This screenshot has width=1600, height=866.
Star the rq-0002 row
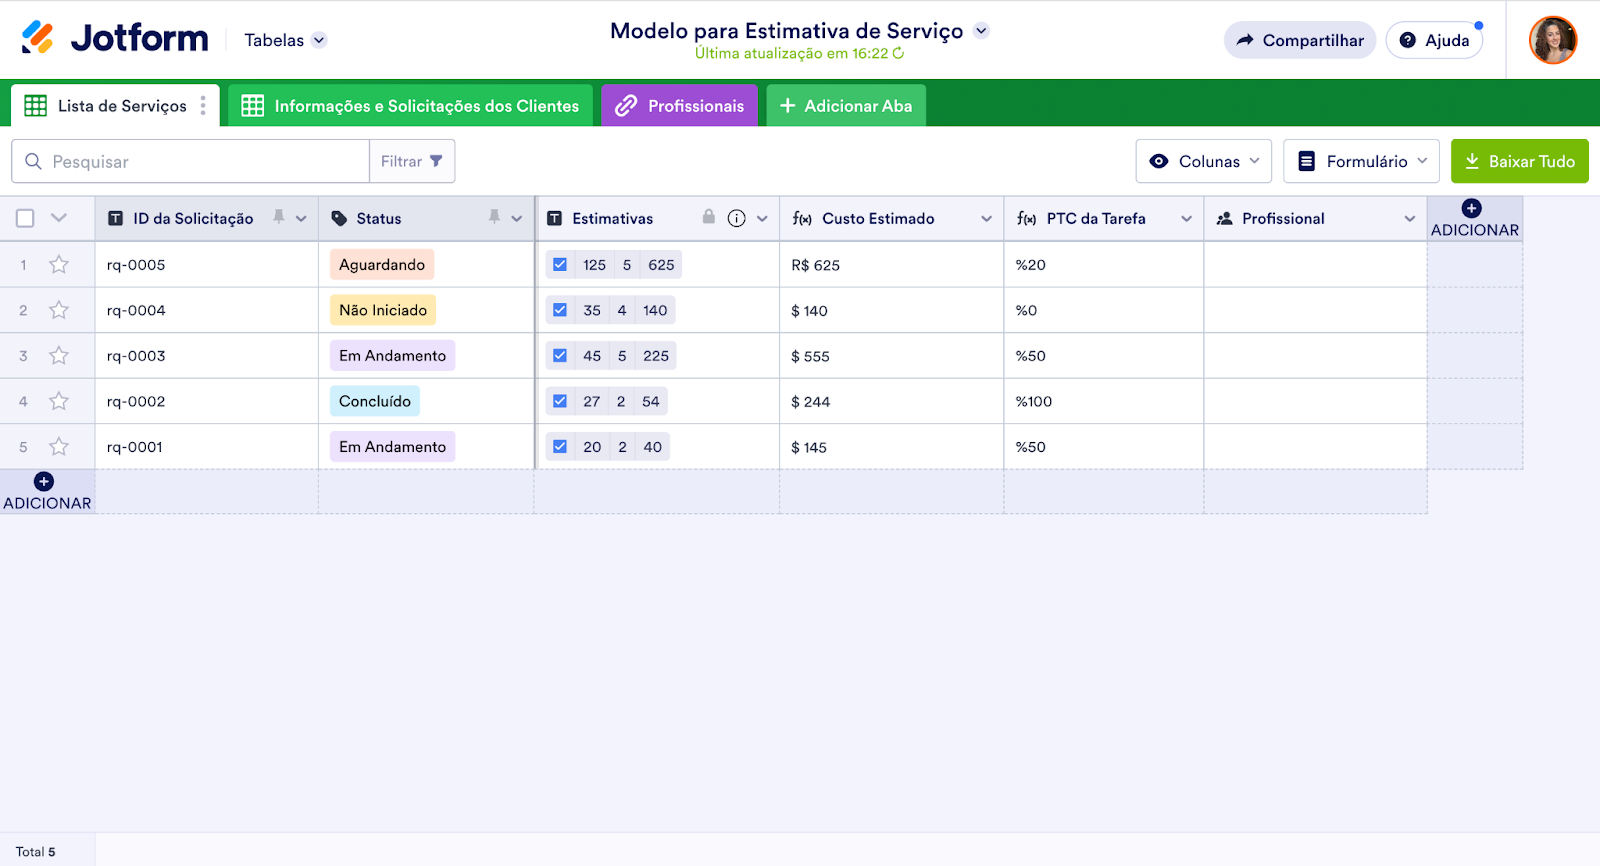coord(59,401)
